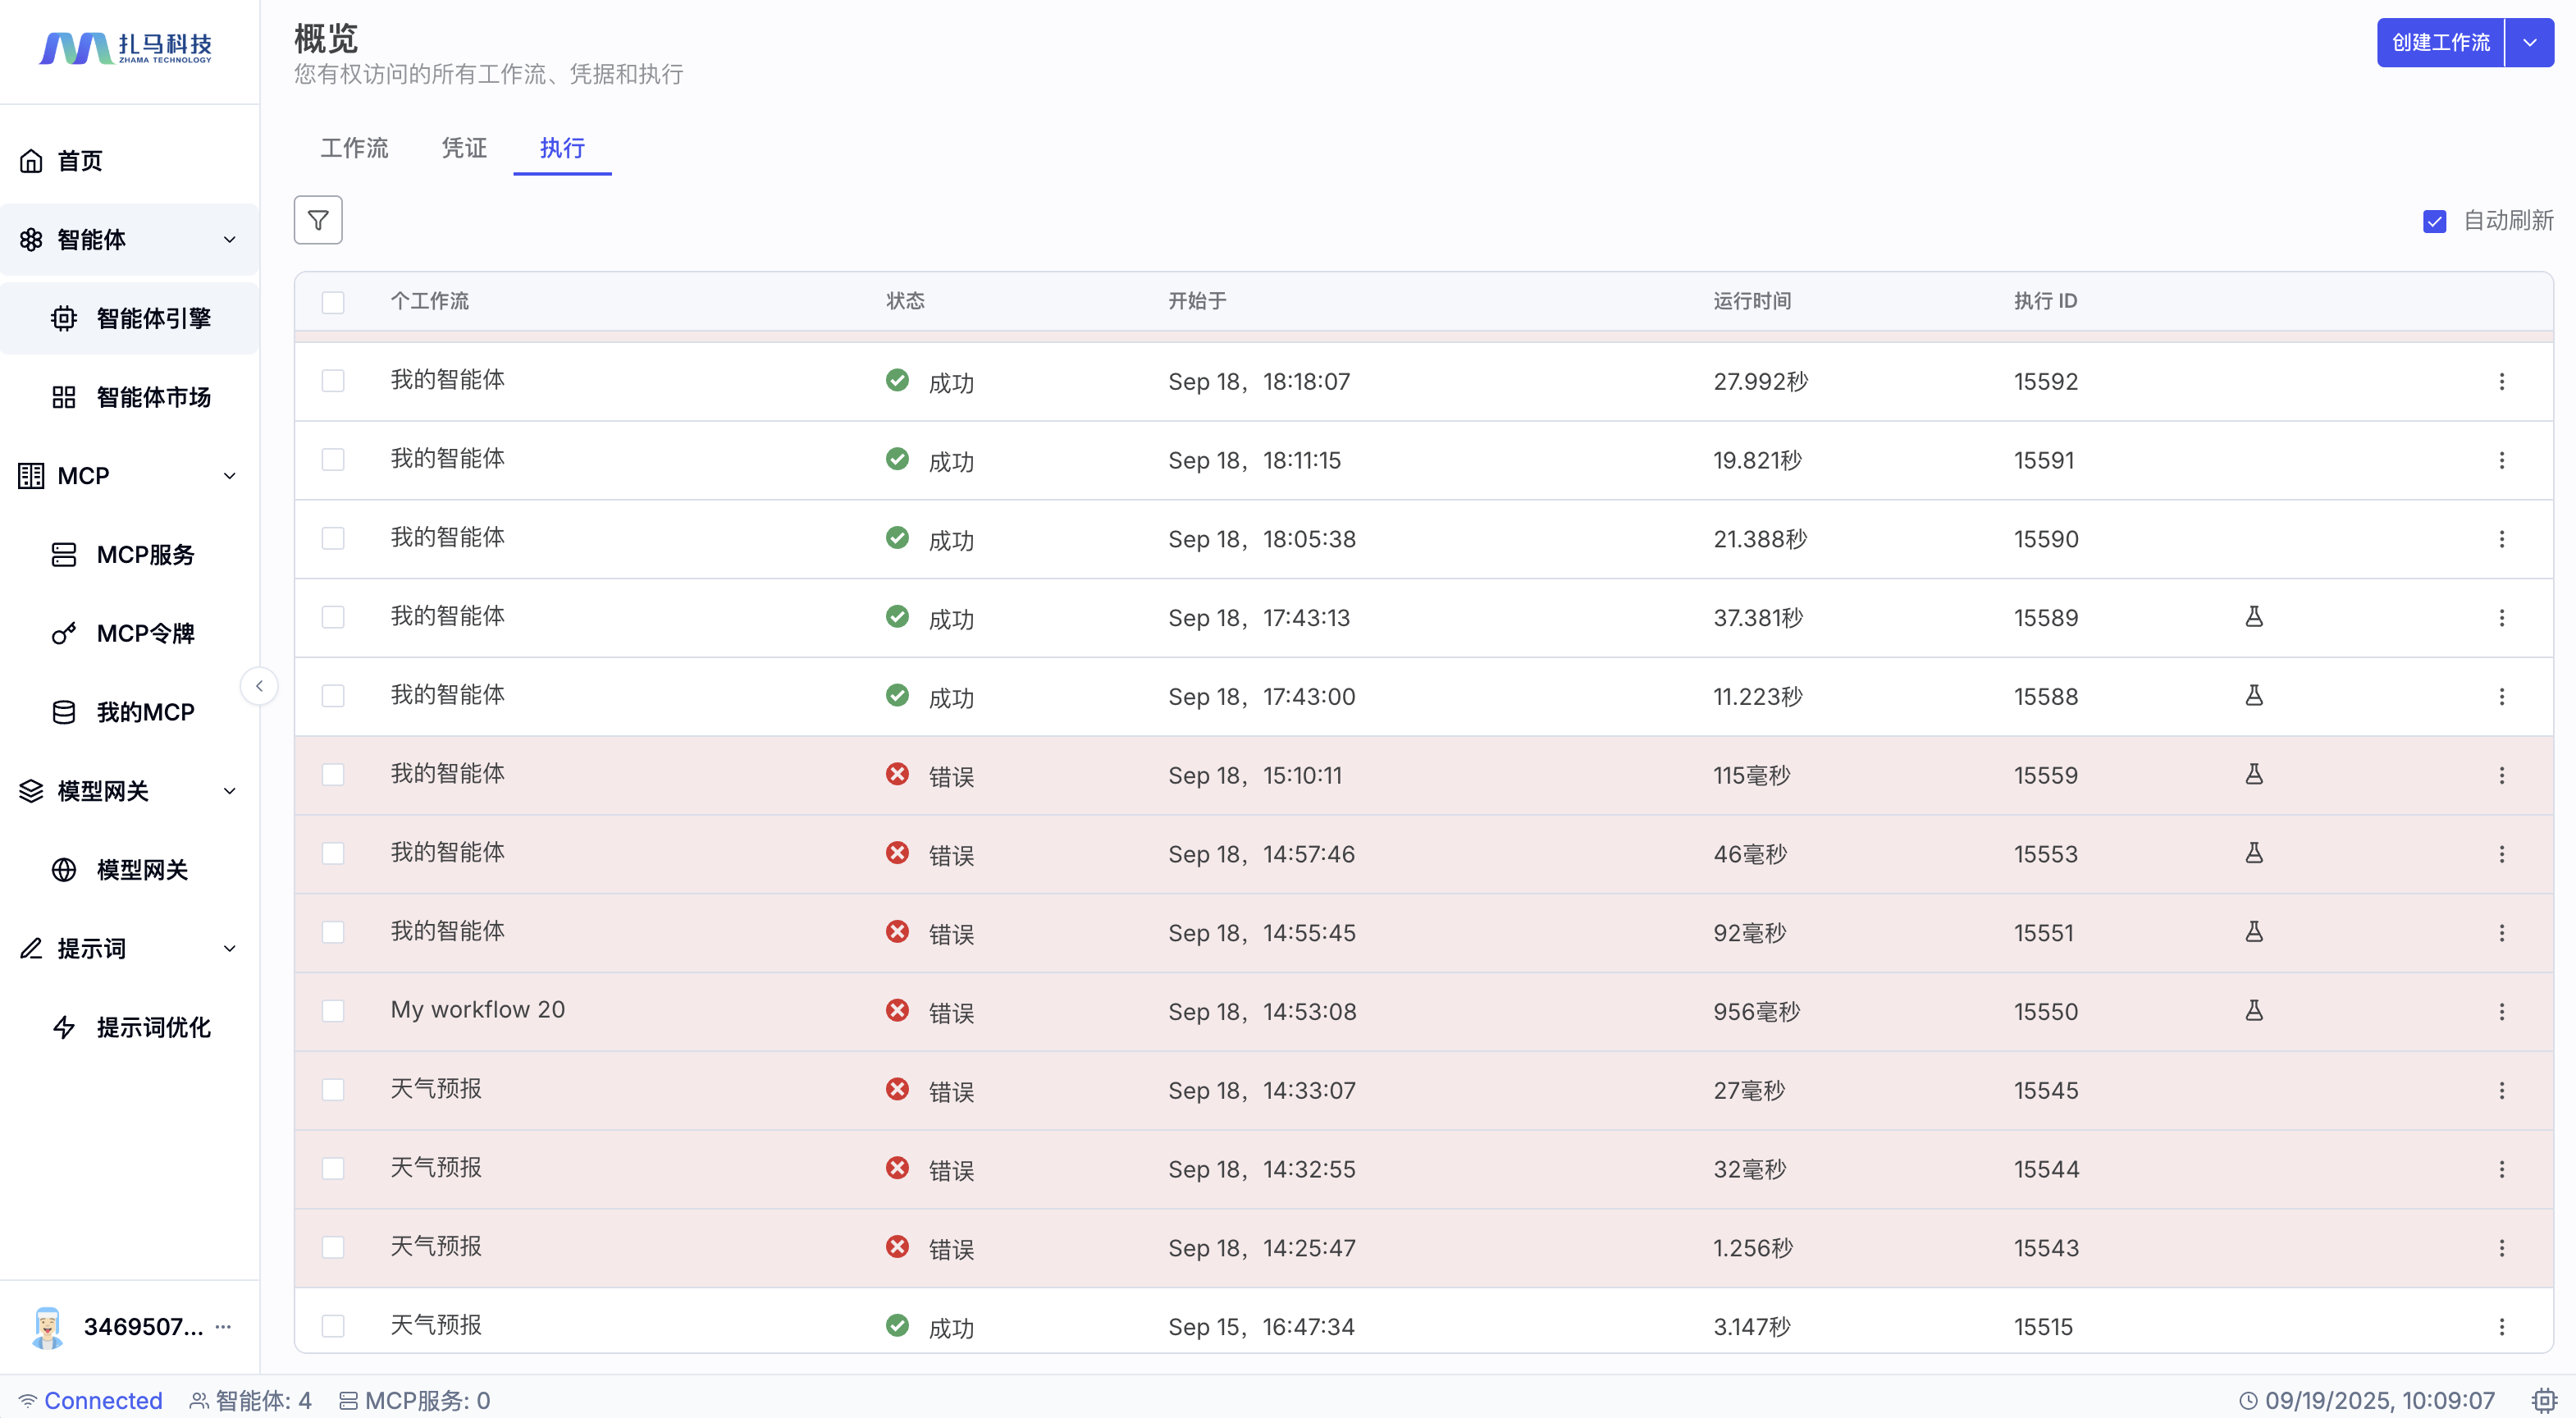Tick the select-all checkbox in table header
This screenshot has height=1418, width=2576.
click(x=333, y=302)
